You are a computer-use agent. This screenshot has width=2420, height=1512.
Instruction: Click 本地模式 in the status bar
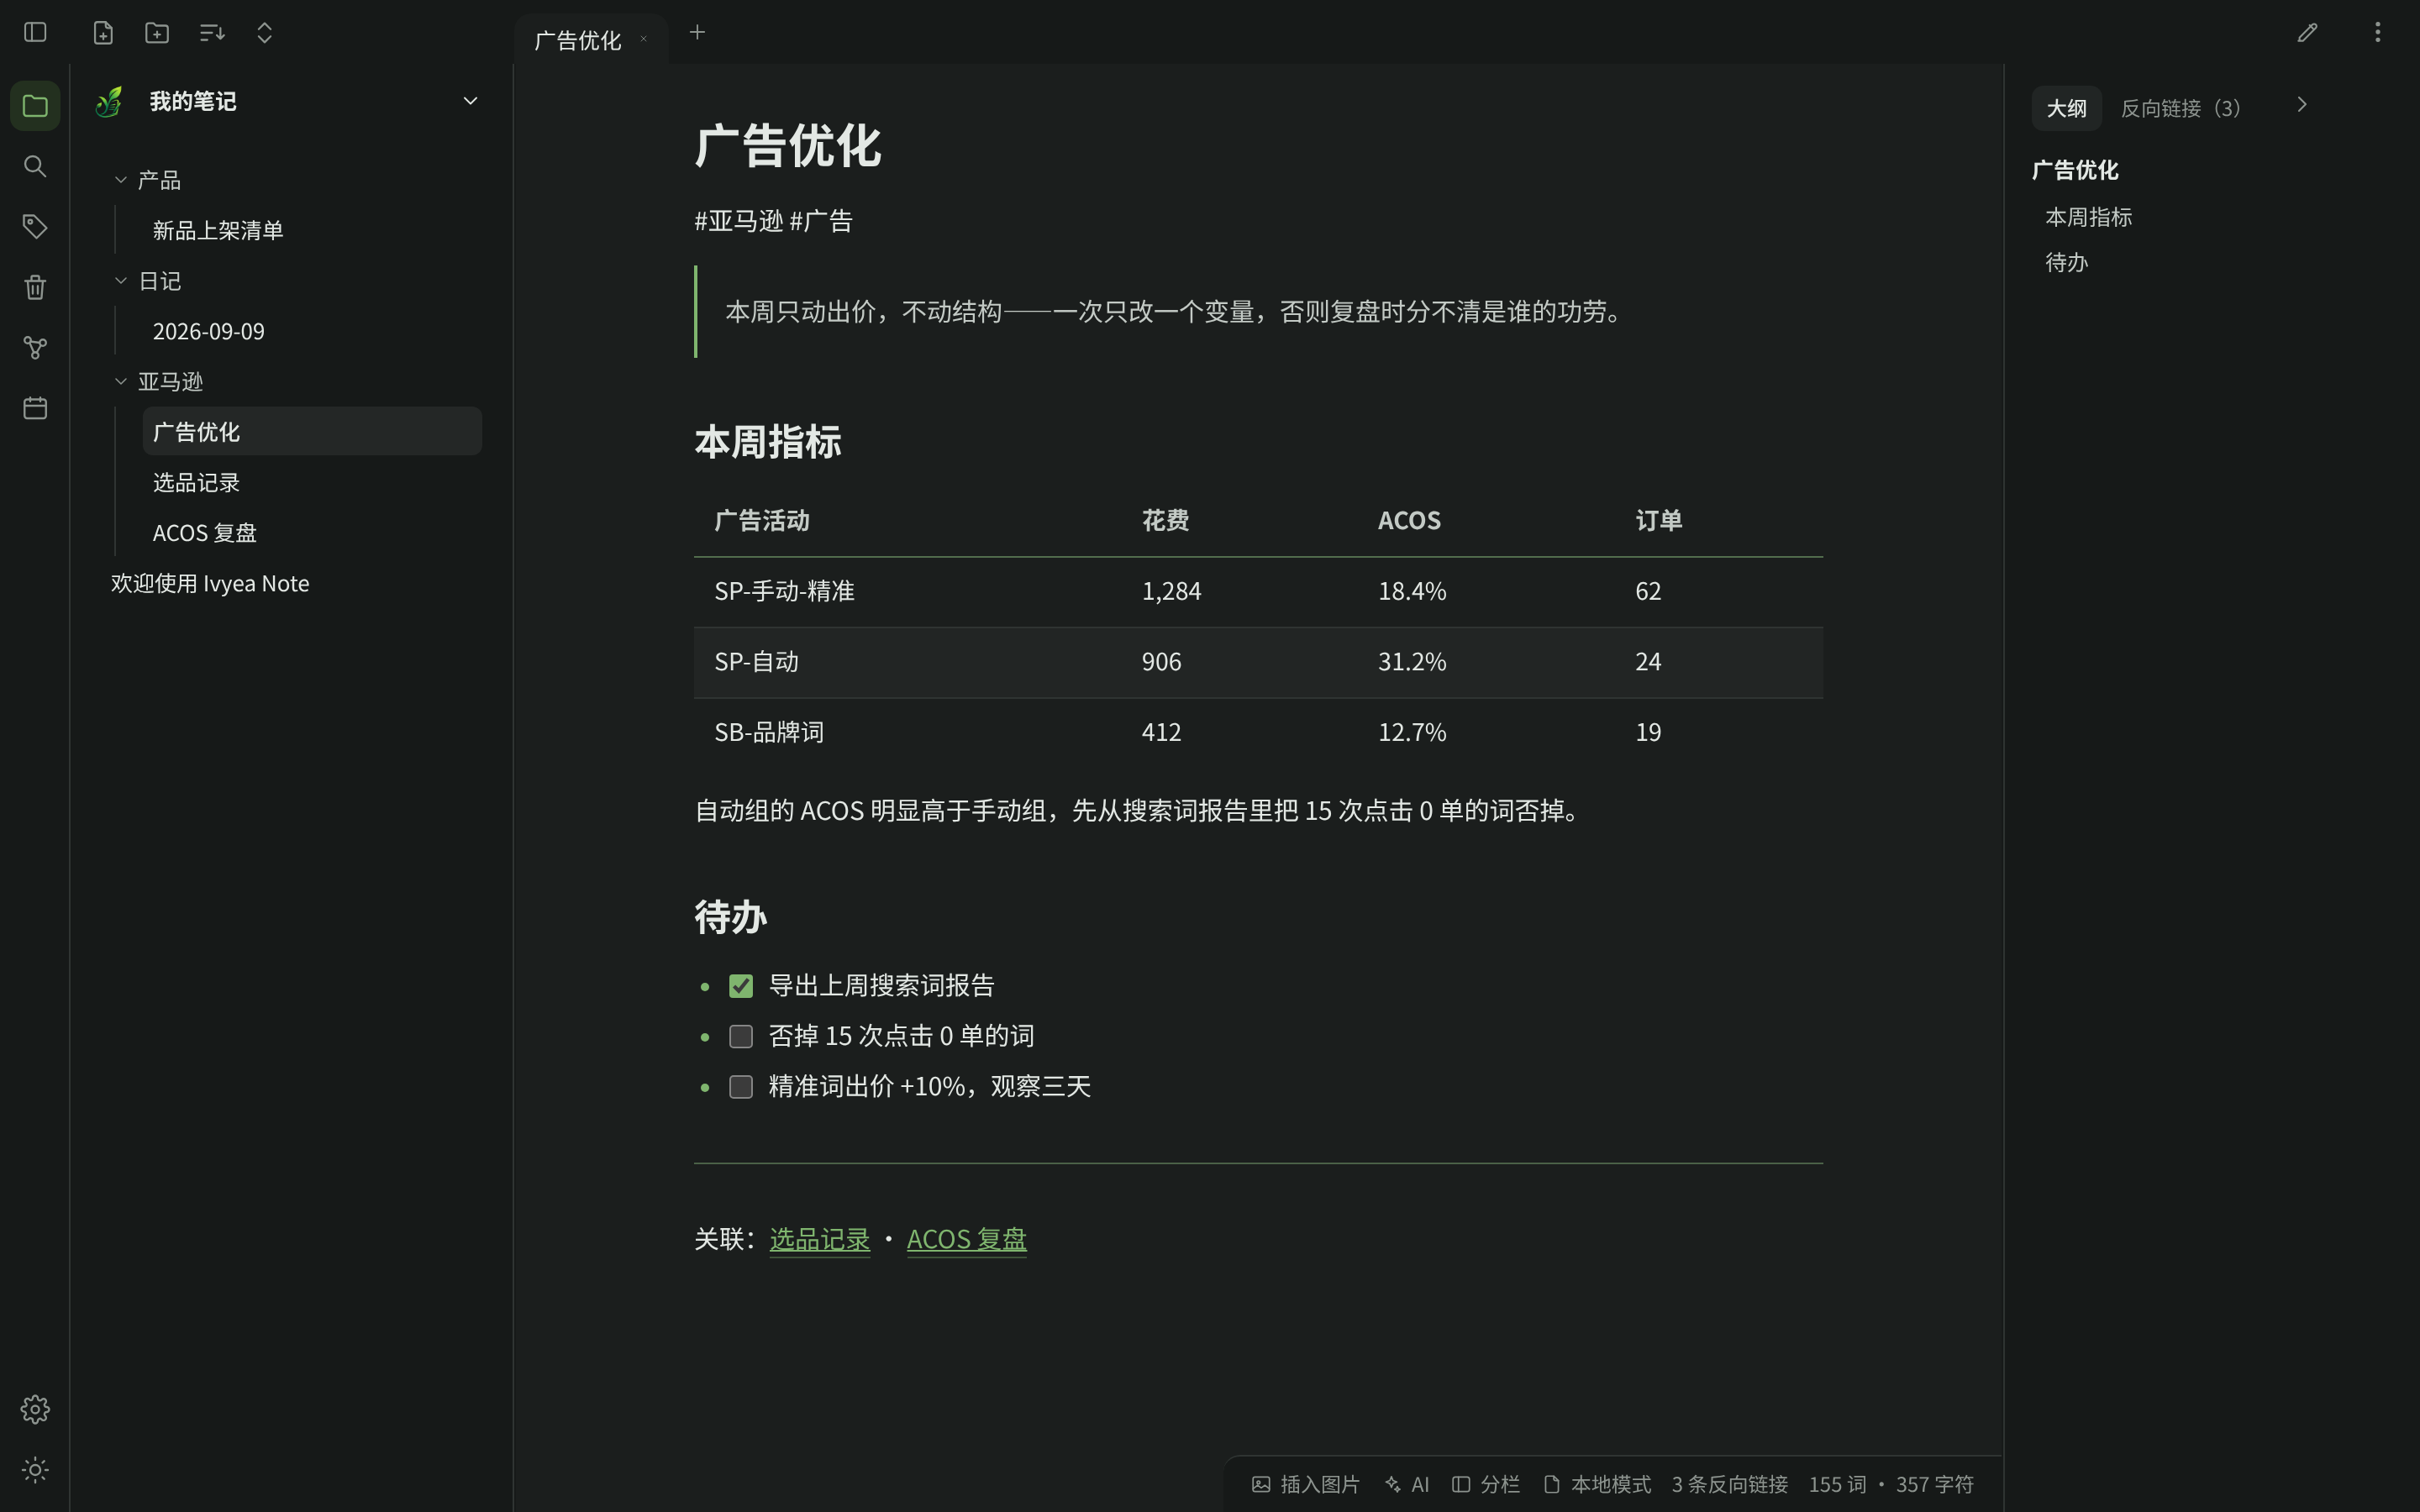coord(1597,1484)
